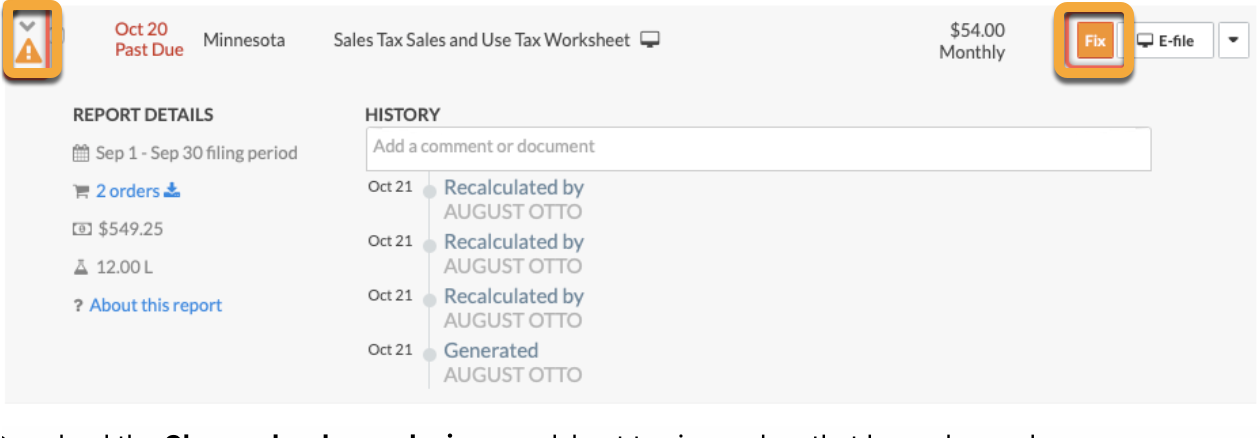Click the shopping cart orders icon
The height and width of the screenshot is (438, 1260).
pyautogui.click(x=81, y=191)
